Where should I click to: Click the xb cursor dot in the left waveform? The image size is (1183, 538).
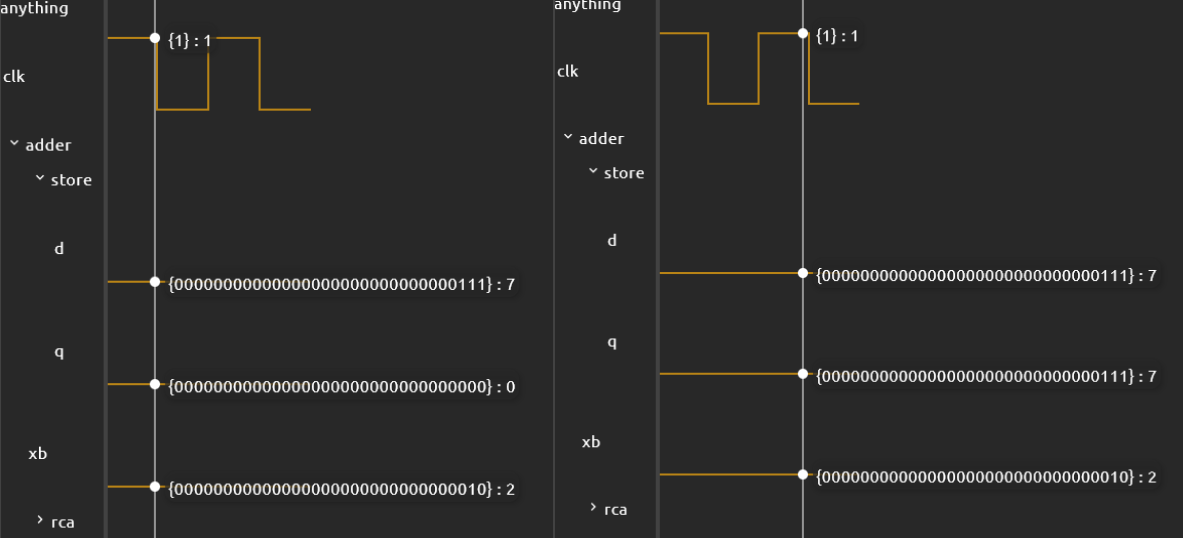pyautogui.click(x=155, y=487)
